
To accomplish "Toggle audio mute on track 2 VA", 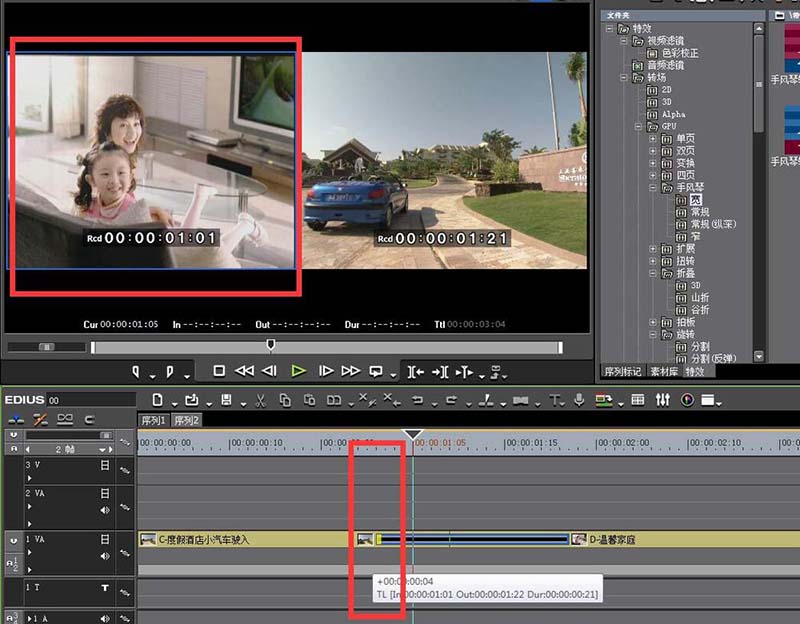I will click(105, 509).
